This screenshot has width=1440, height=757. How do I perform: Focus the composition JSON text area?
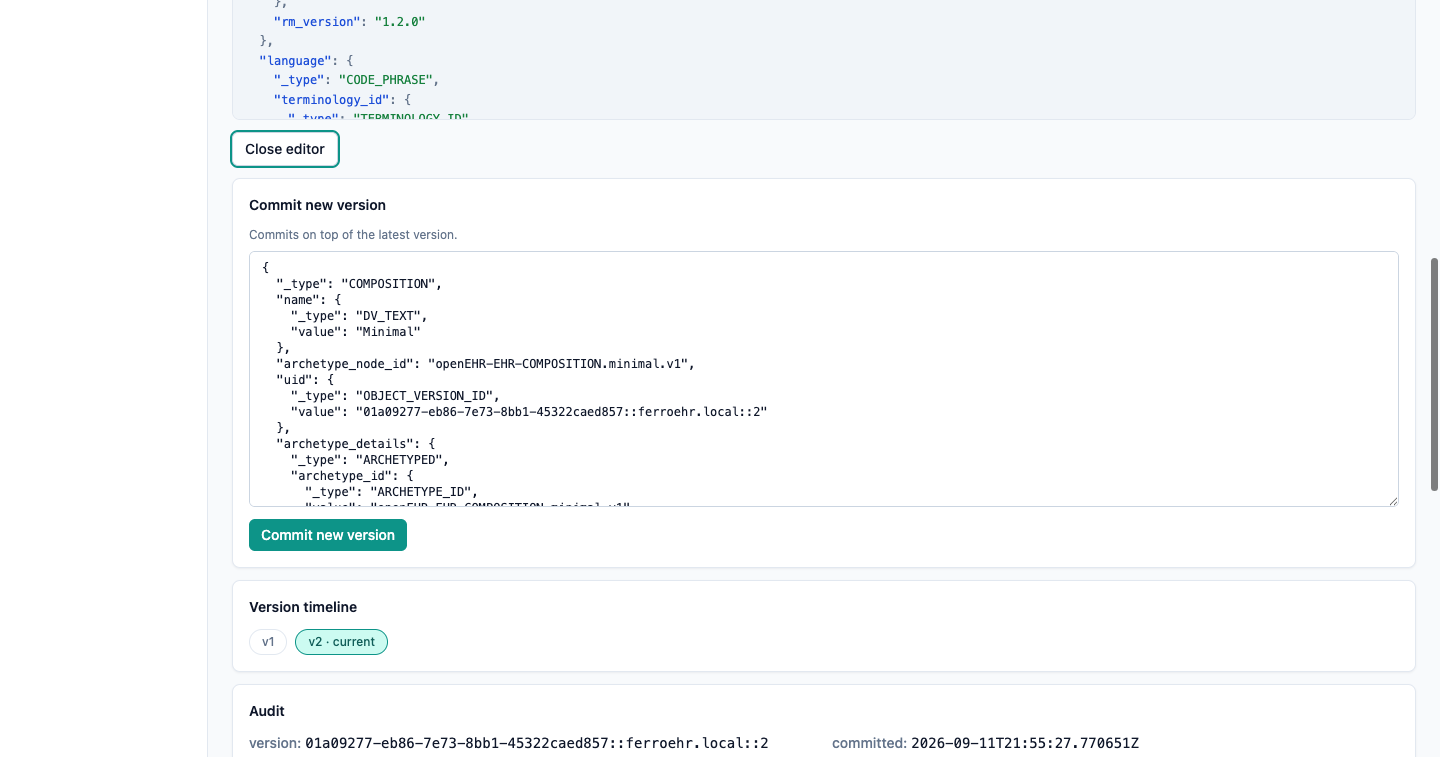(823, 379)
